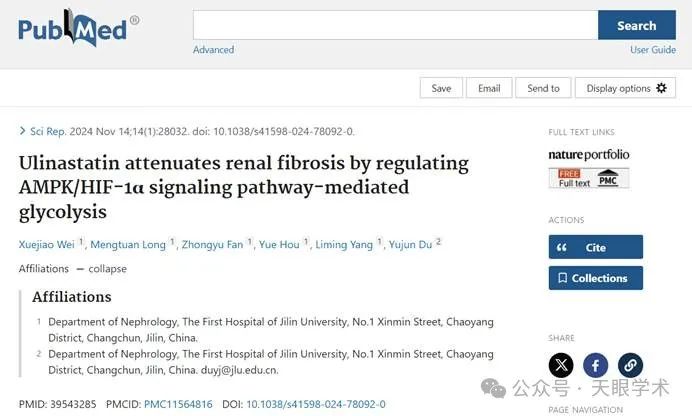The image size is (692, 416).
Task: Open the Advanced search link
Action: [x=214, y=50]
